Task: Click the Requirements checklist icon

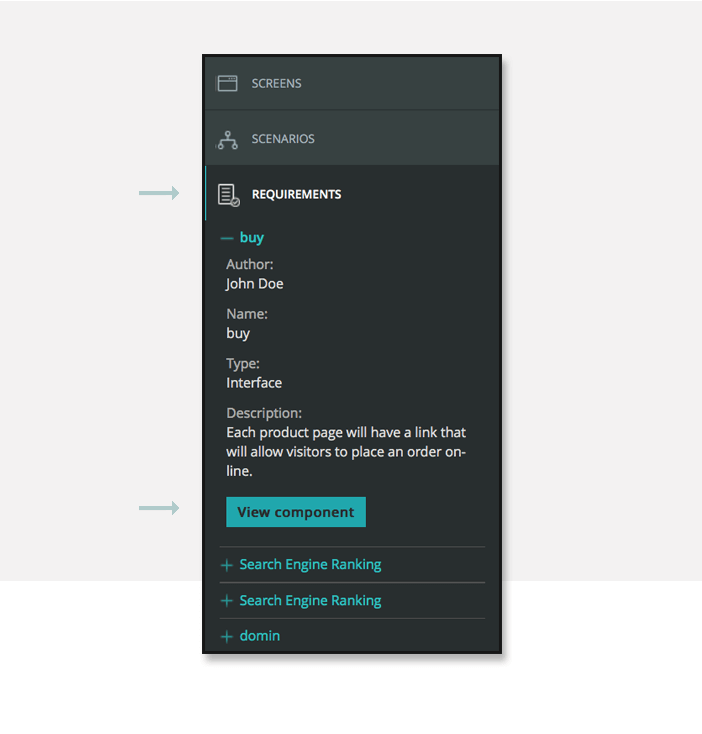Action: pyautogui.click(x=228, y=195)
